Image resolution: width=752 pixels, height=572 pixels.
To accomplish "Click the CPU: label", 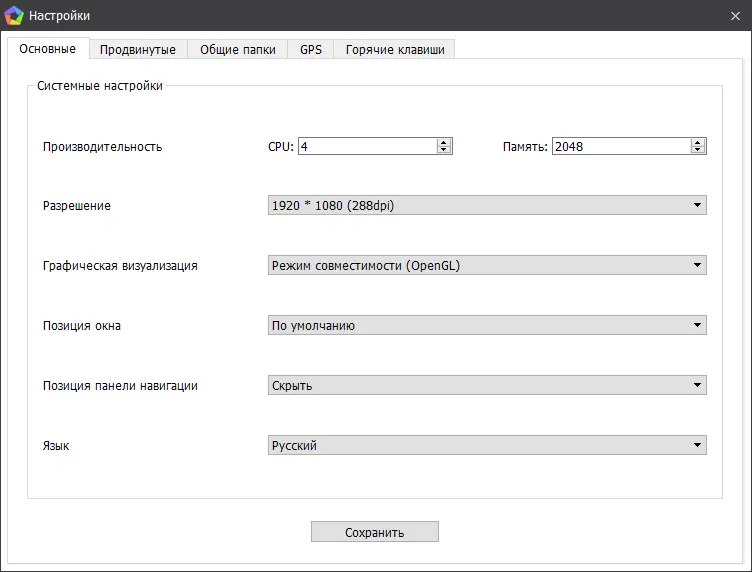I will (281, 147).
